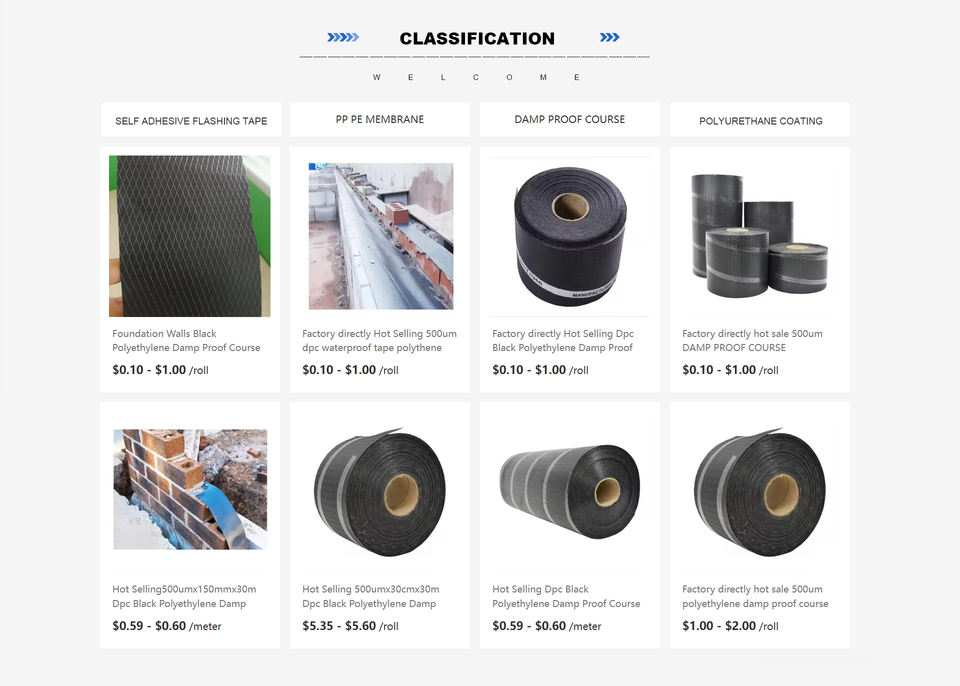960x686 pixels.
Task: Click the right blue chevron arrows icon
Action: click(609, 37)
